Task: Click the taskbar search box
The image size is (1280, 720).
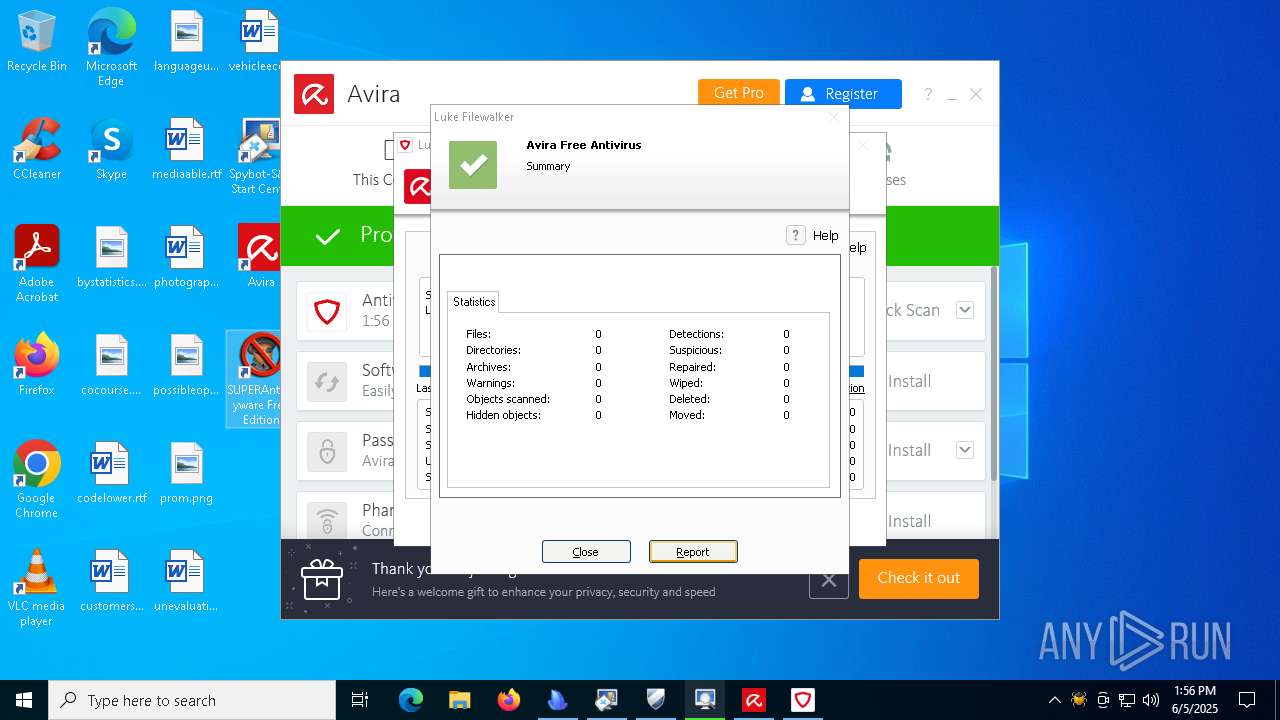Action: pyautogui.click(x=192, y=700)
